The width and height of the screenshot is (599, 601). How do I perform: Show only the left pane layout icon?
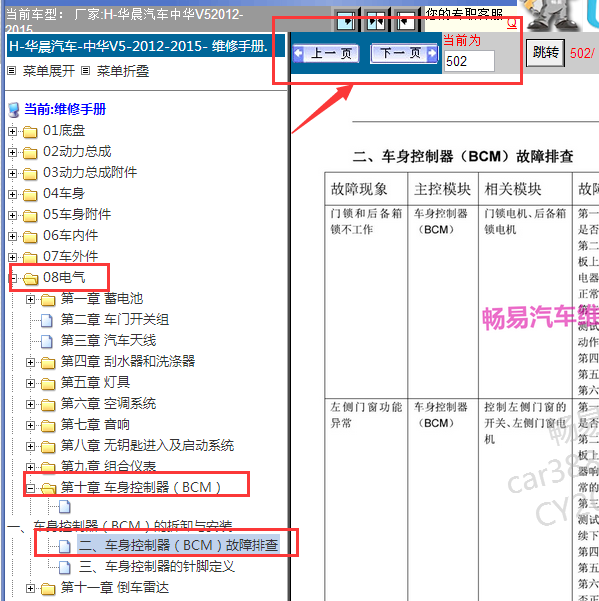346,21
